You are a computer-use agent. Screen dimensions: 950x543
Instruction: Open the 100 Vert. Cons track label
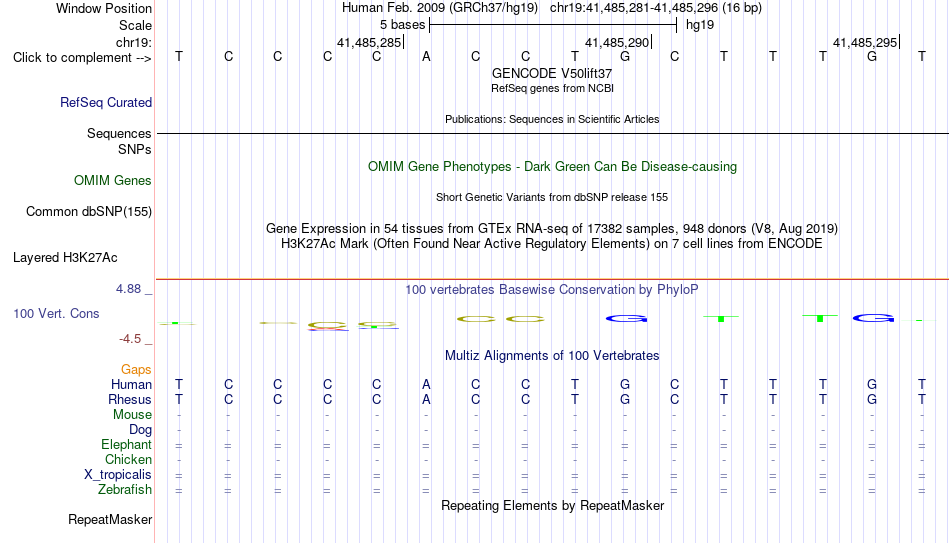click(56, 313)
